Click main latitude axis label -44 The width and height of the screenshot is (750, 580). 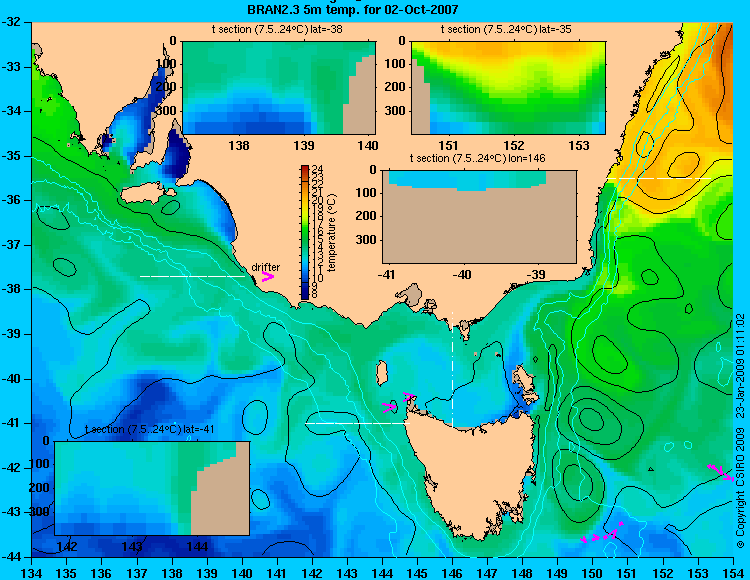pos(11,557)
